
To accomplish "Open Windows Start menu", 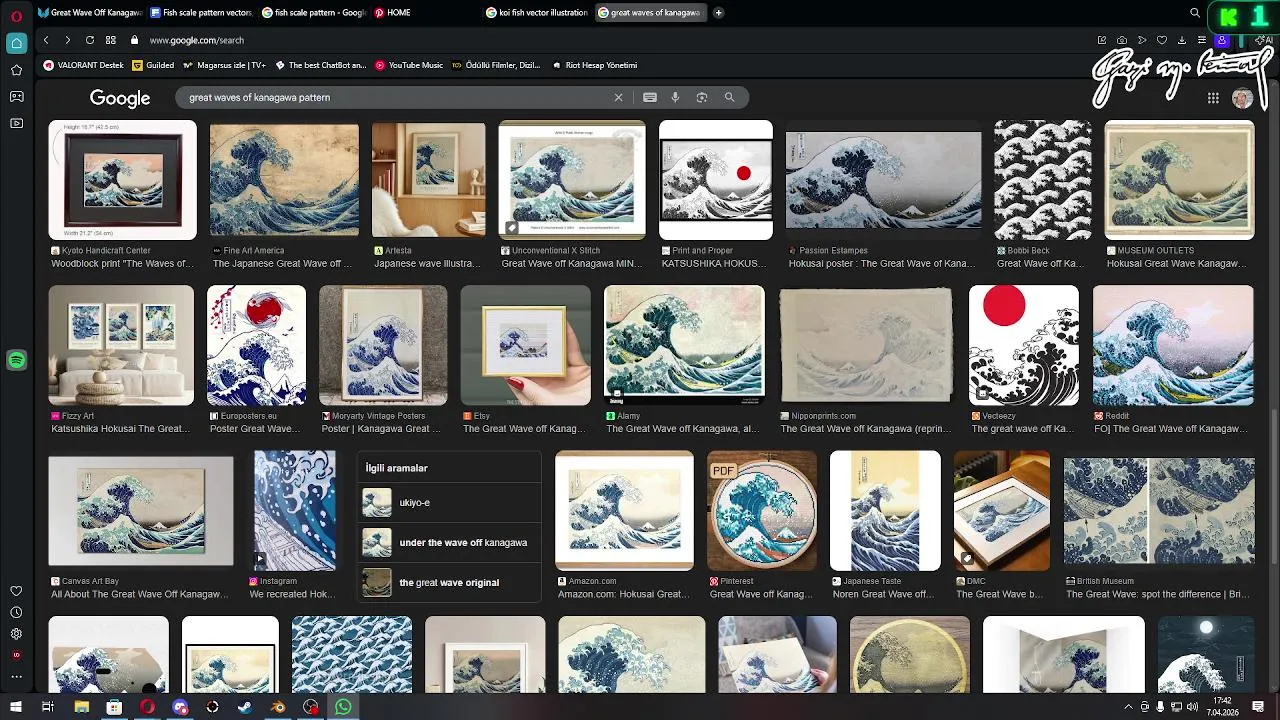I will [14, 707].
